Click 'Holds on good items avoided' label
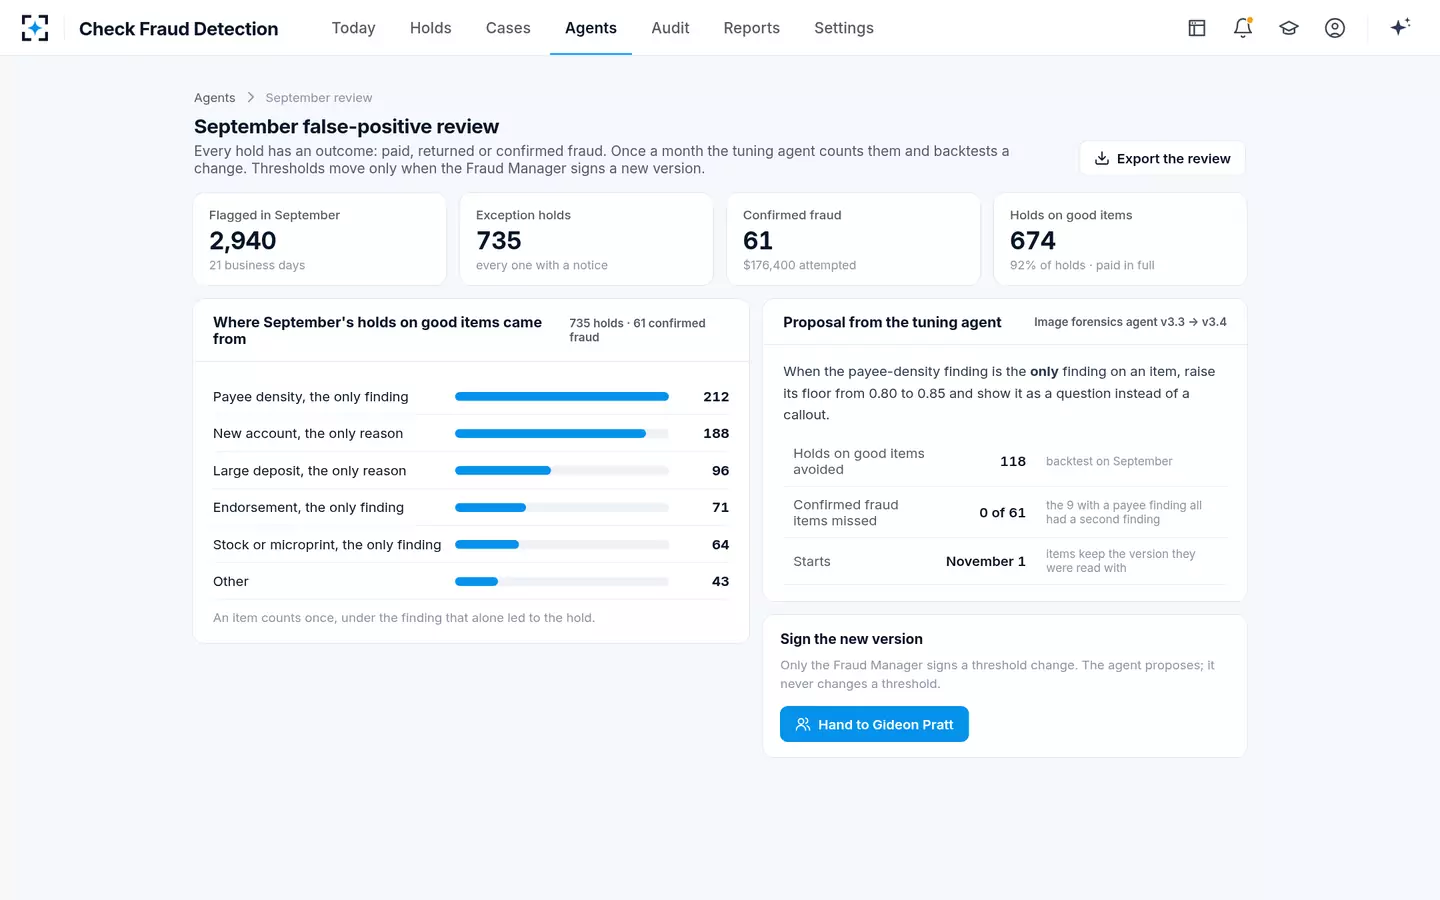1440x900 pixels. click(859, 461)
